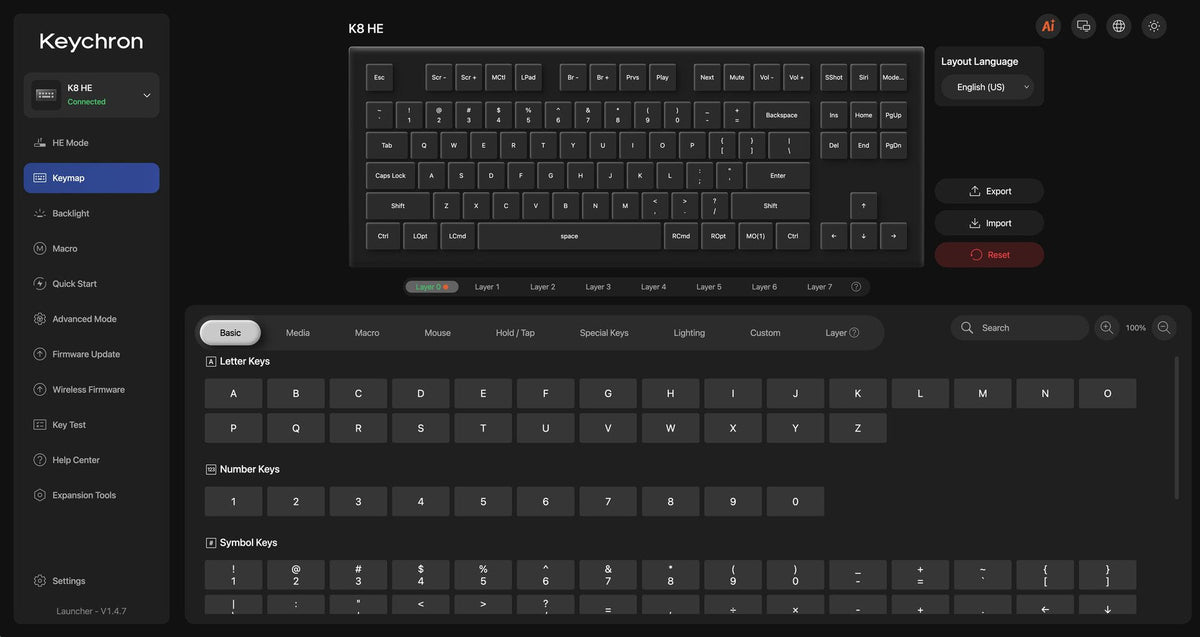
Task: Open Expansion Tools in sidebar
Action: pos(91,495)
